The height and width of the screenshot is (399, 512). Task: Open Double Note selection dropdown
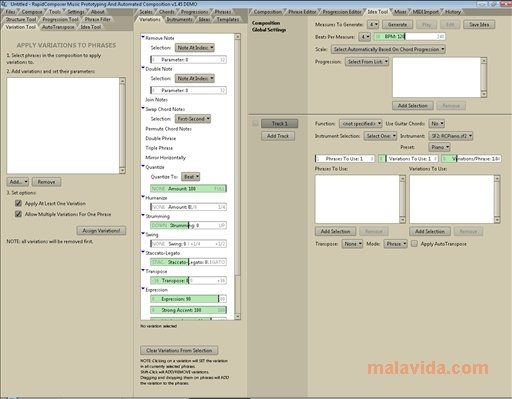195,78
